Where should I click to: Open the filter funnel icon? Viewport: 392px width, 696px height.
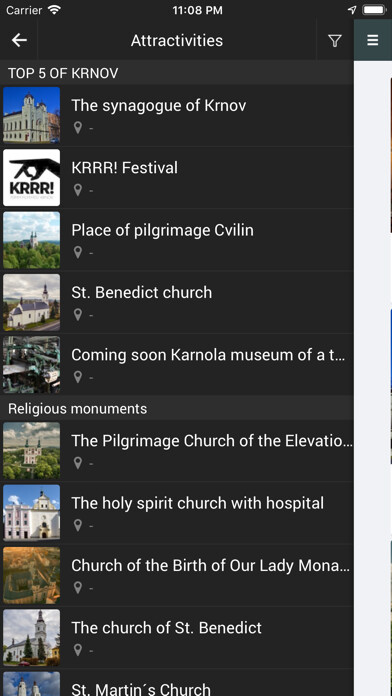(x=335, y=41)
